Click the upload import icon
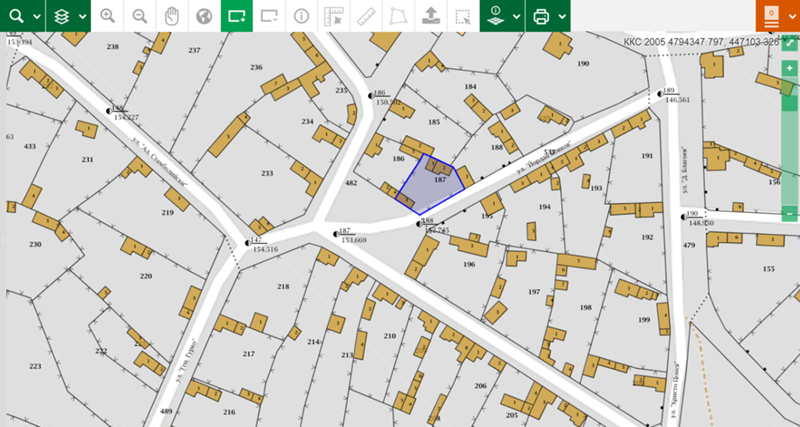The width and height of the screenshot is (800, 427). (430, 16)
